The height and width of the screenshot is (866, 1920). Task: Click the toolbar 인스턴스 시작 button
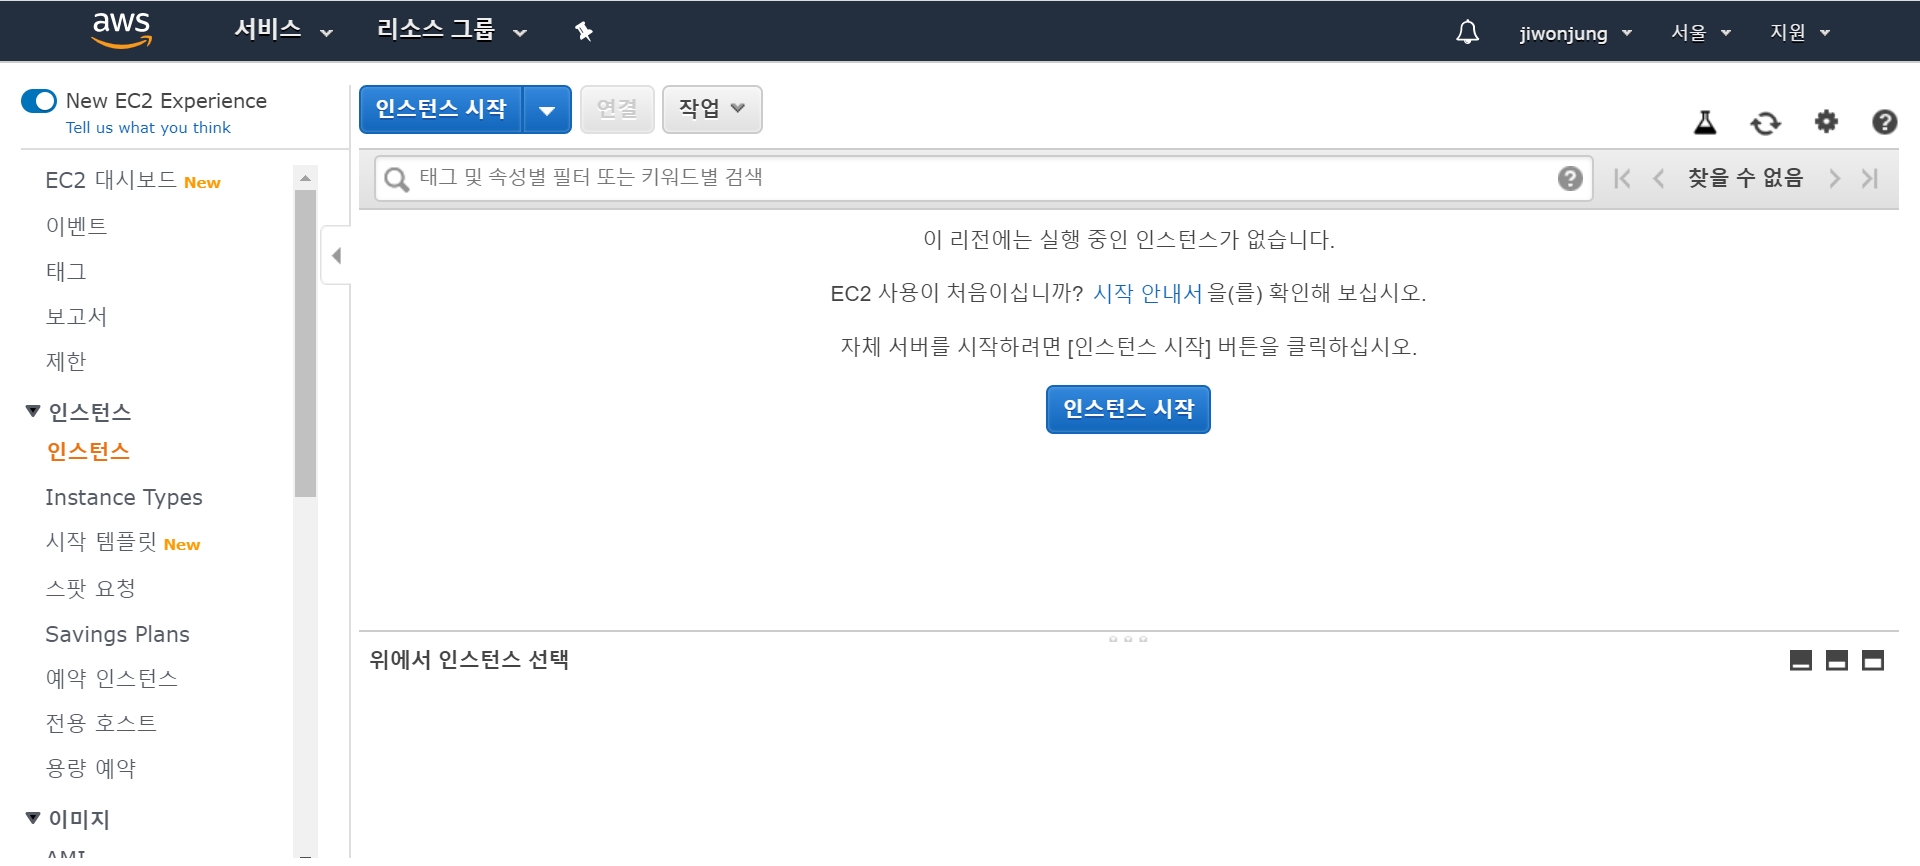pos(441,109)
